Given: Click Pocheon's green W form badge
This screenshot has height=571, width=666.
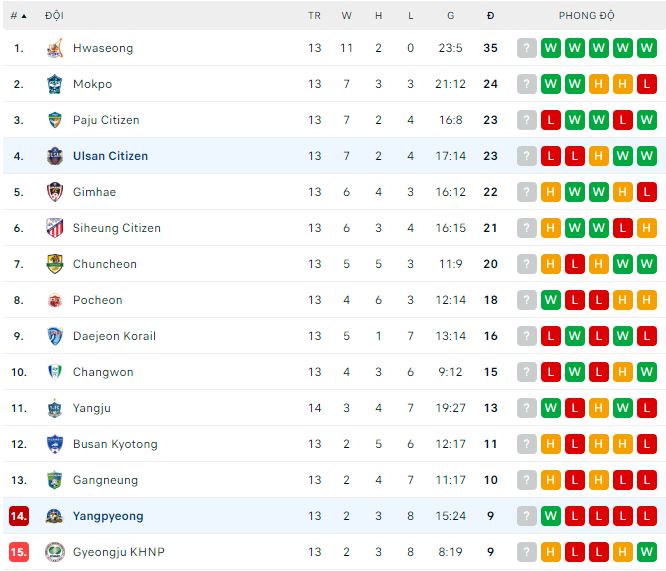Looking at the screenshot, I should [550, 300].
